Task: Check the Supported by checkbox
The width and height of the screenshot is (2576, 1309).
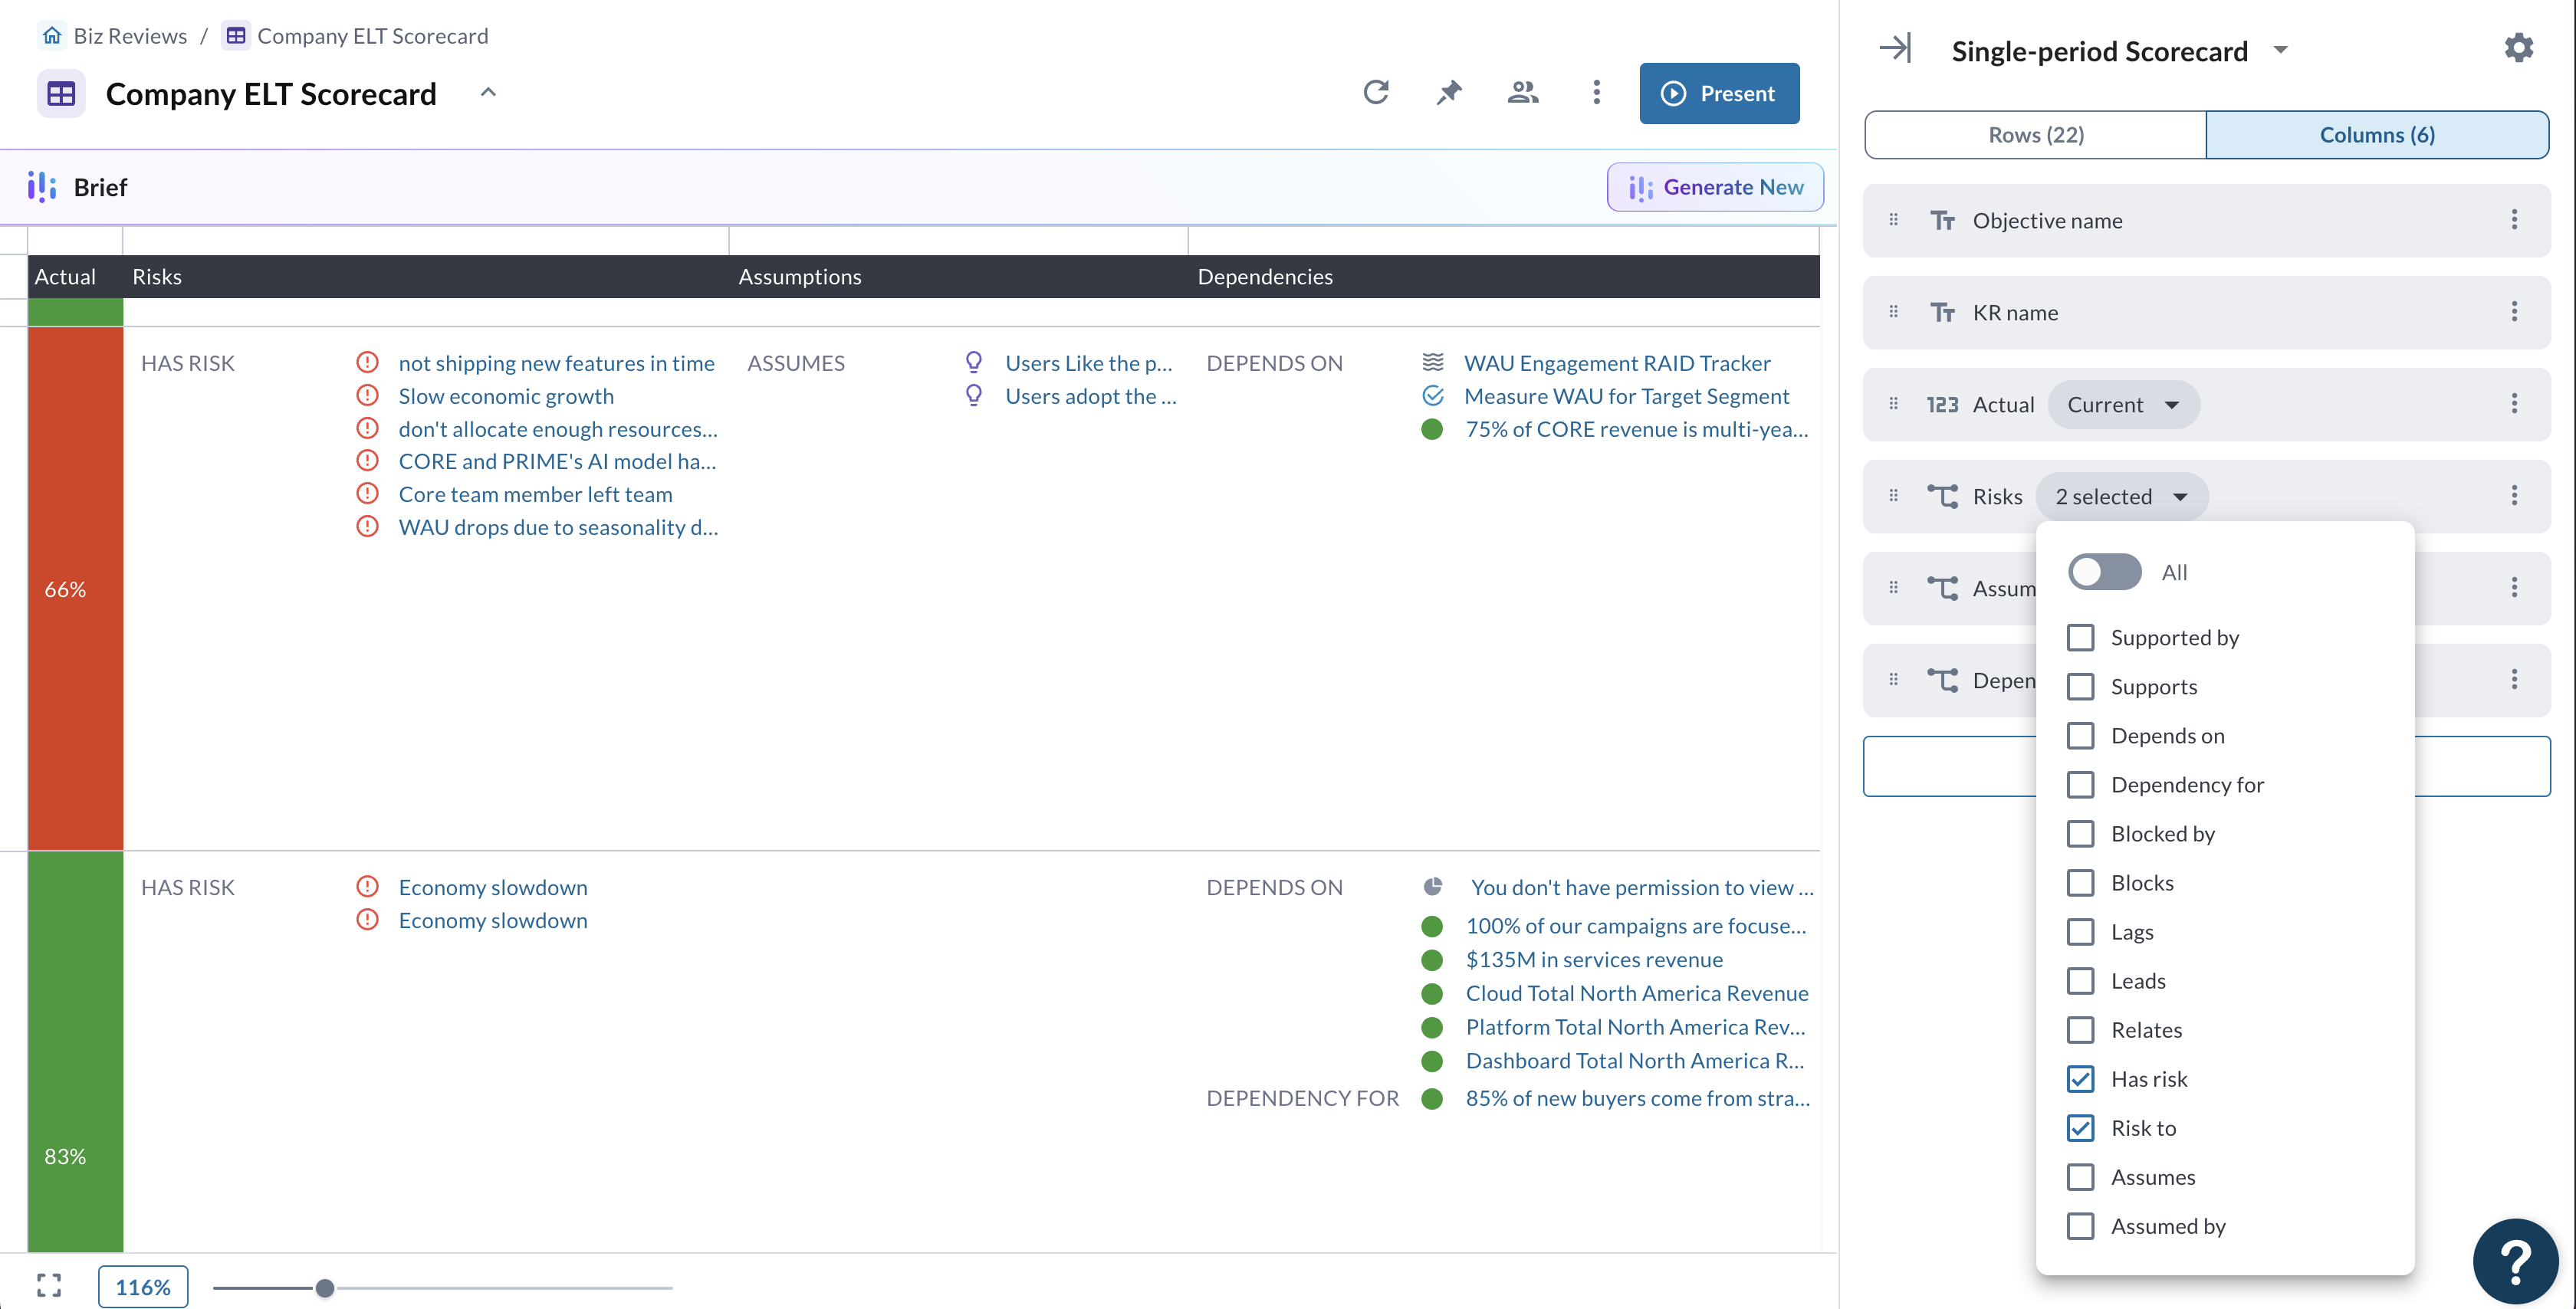Action: pyautogui.click(x=2080, y=637)
